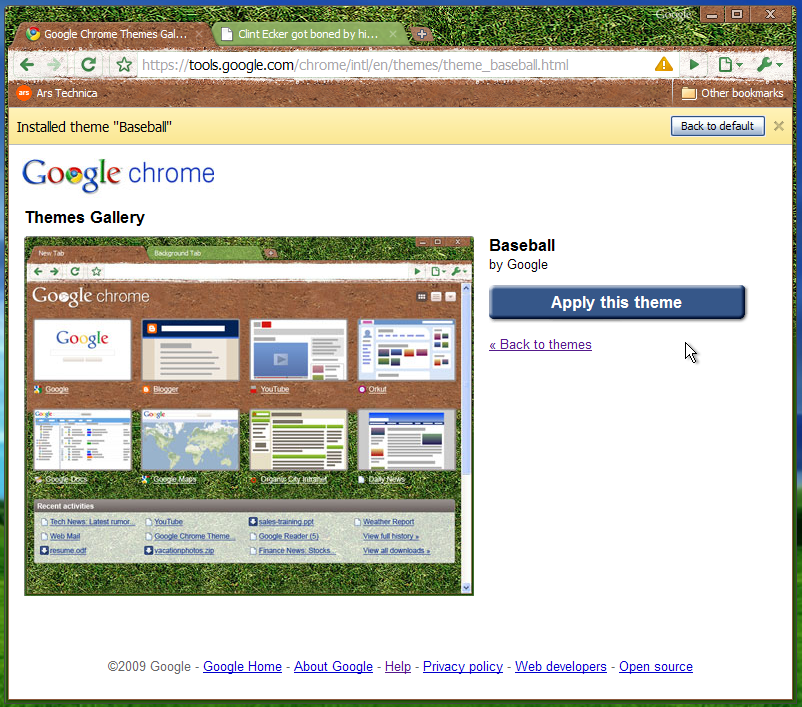Close the Clint Ecker tab

tap(393, 34)
